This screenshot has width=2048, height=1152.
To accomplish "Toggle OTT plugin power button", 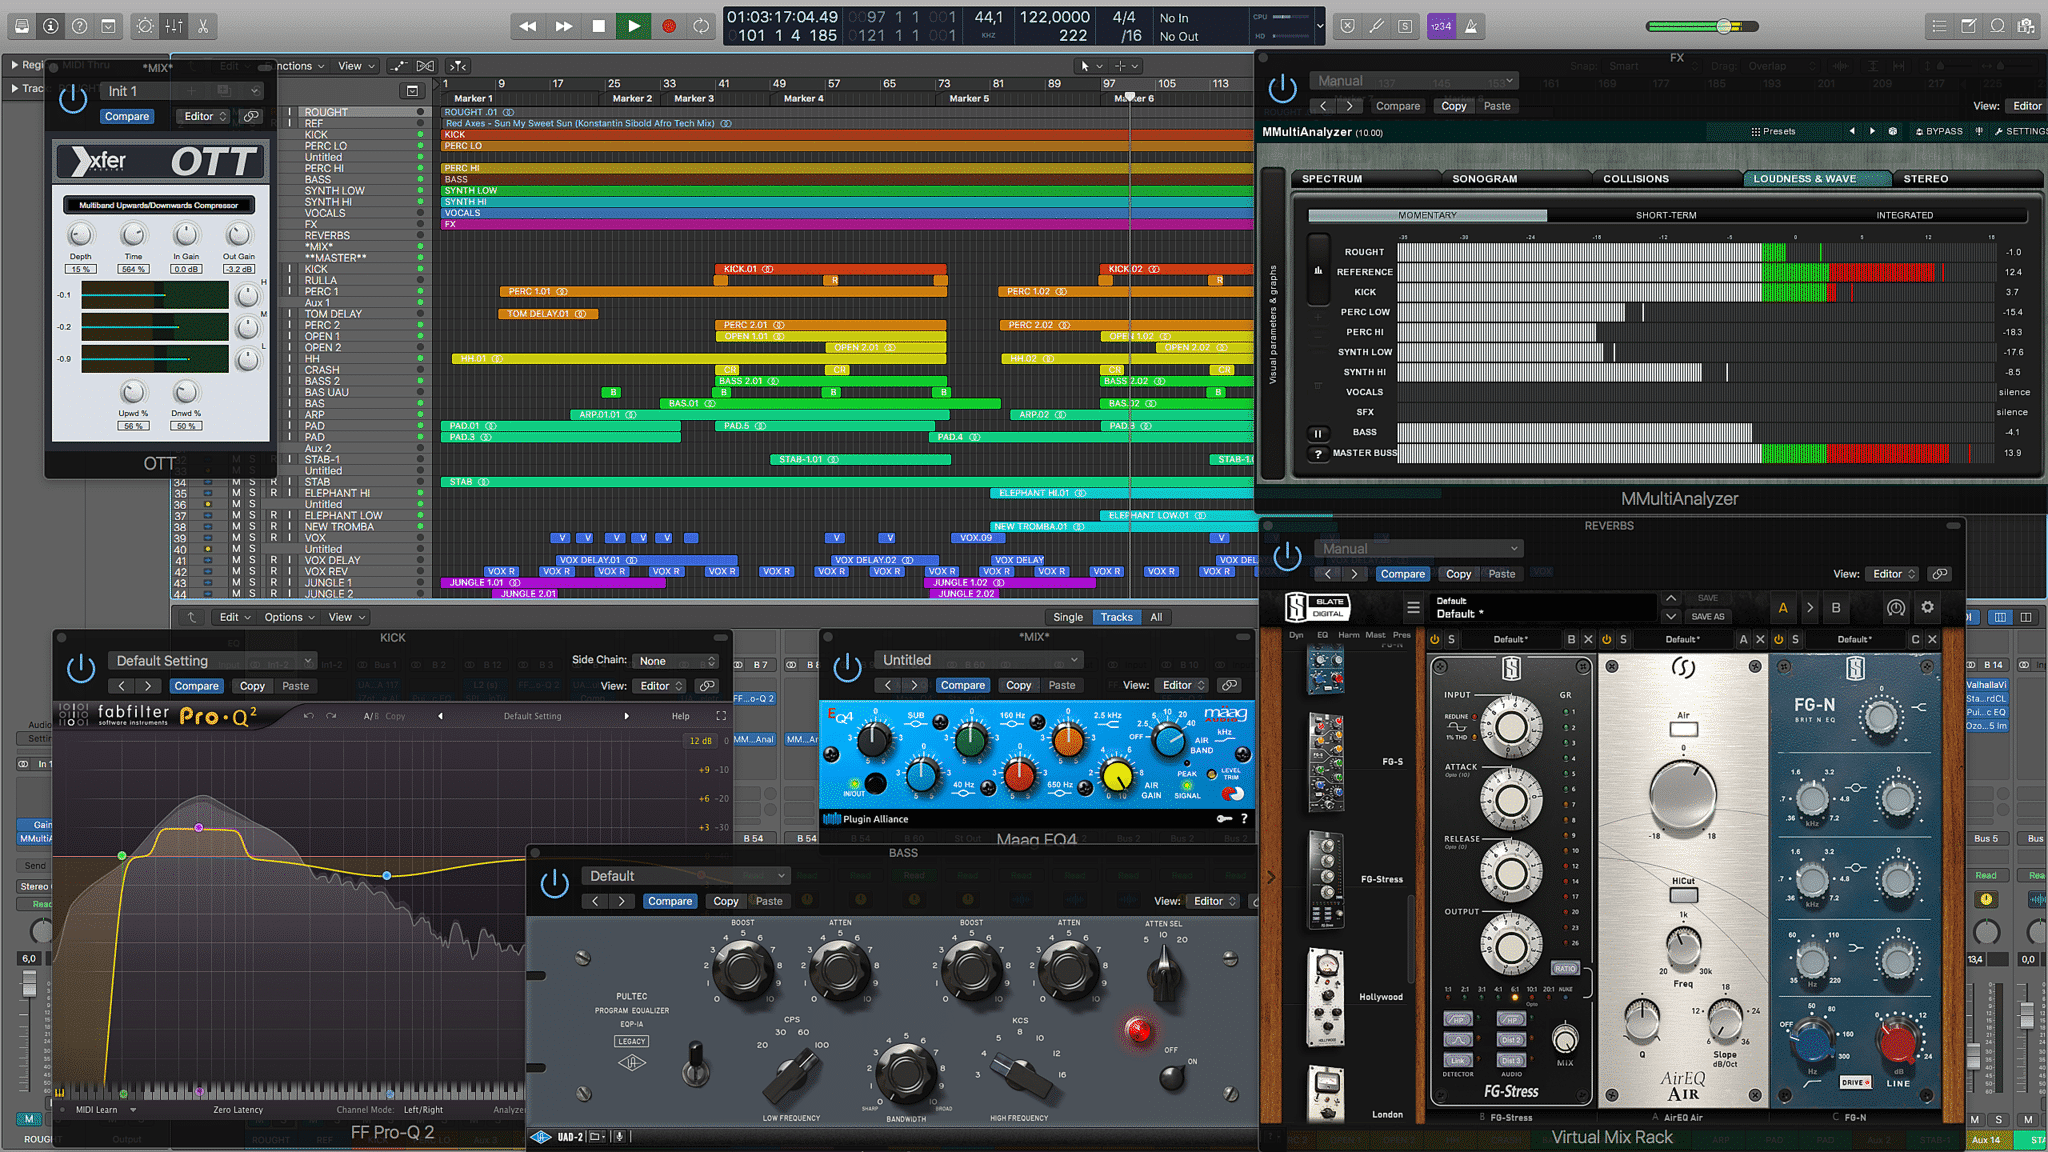I will pos(73,98).
